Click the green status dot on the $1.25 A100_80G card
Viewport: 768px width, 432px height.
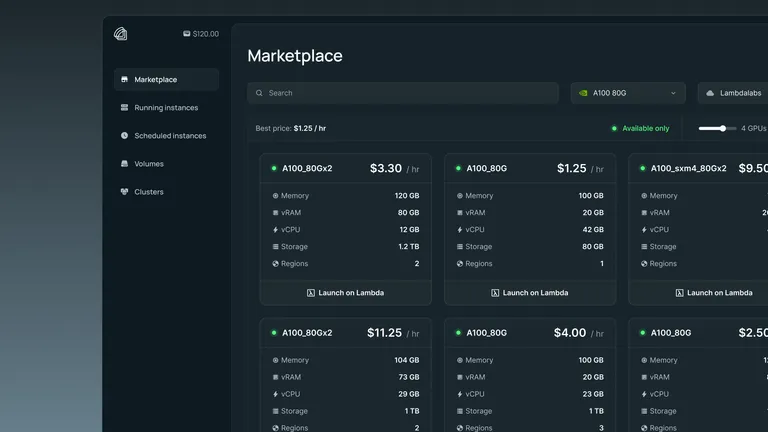(x=458, y=168)
